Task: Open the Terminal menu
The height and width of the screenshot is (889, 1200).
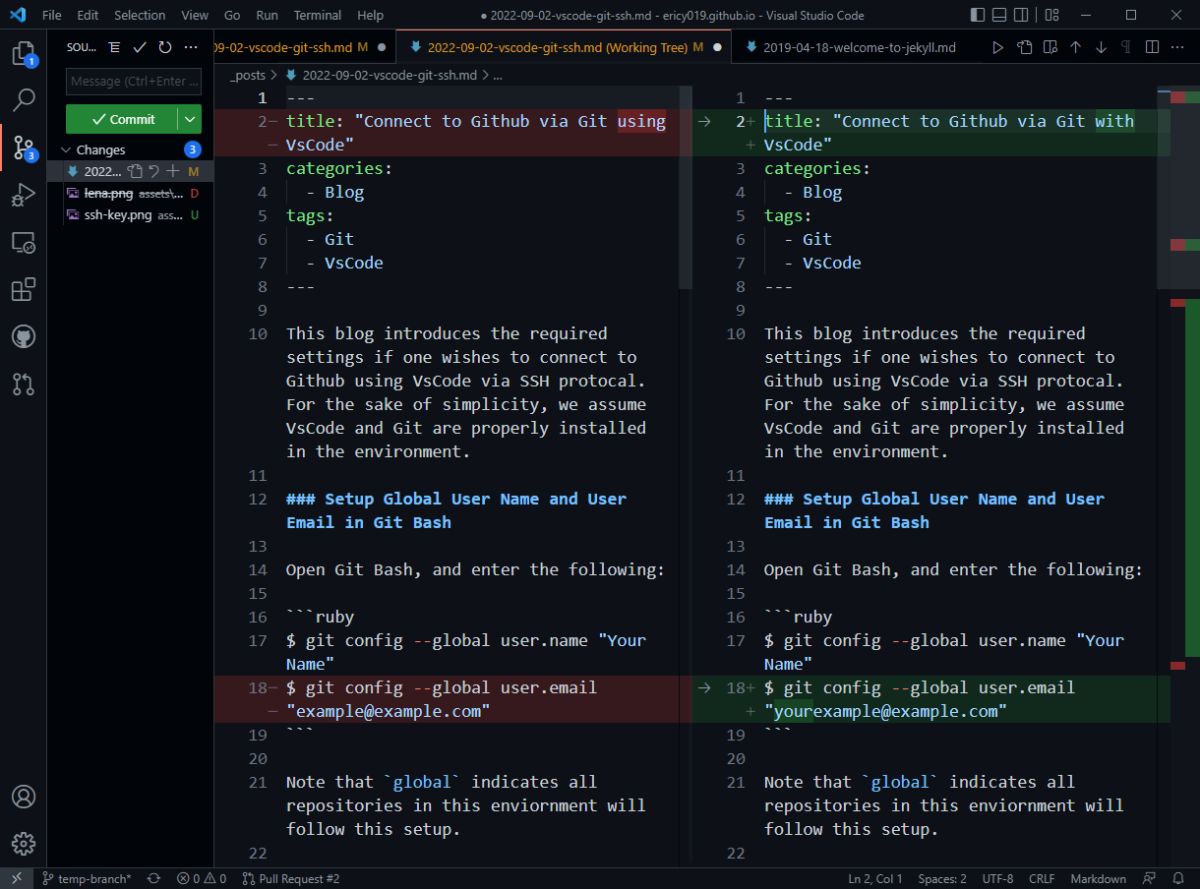Action: pos(317,15)
